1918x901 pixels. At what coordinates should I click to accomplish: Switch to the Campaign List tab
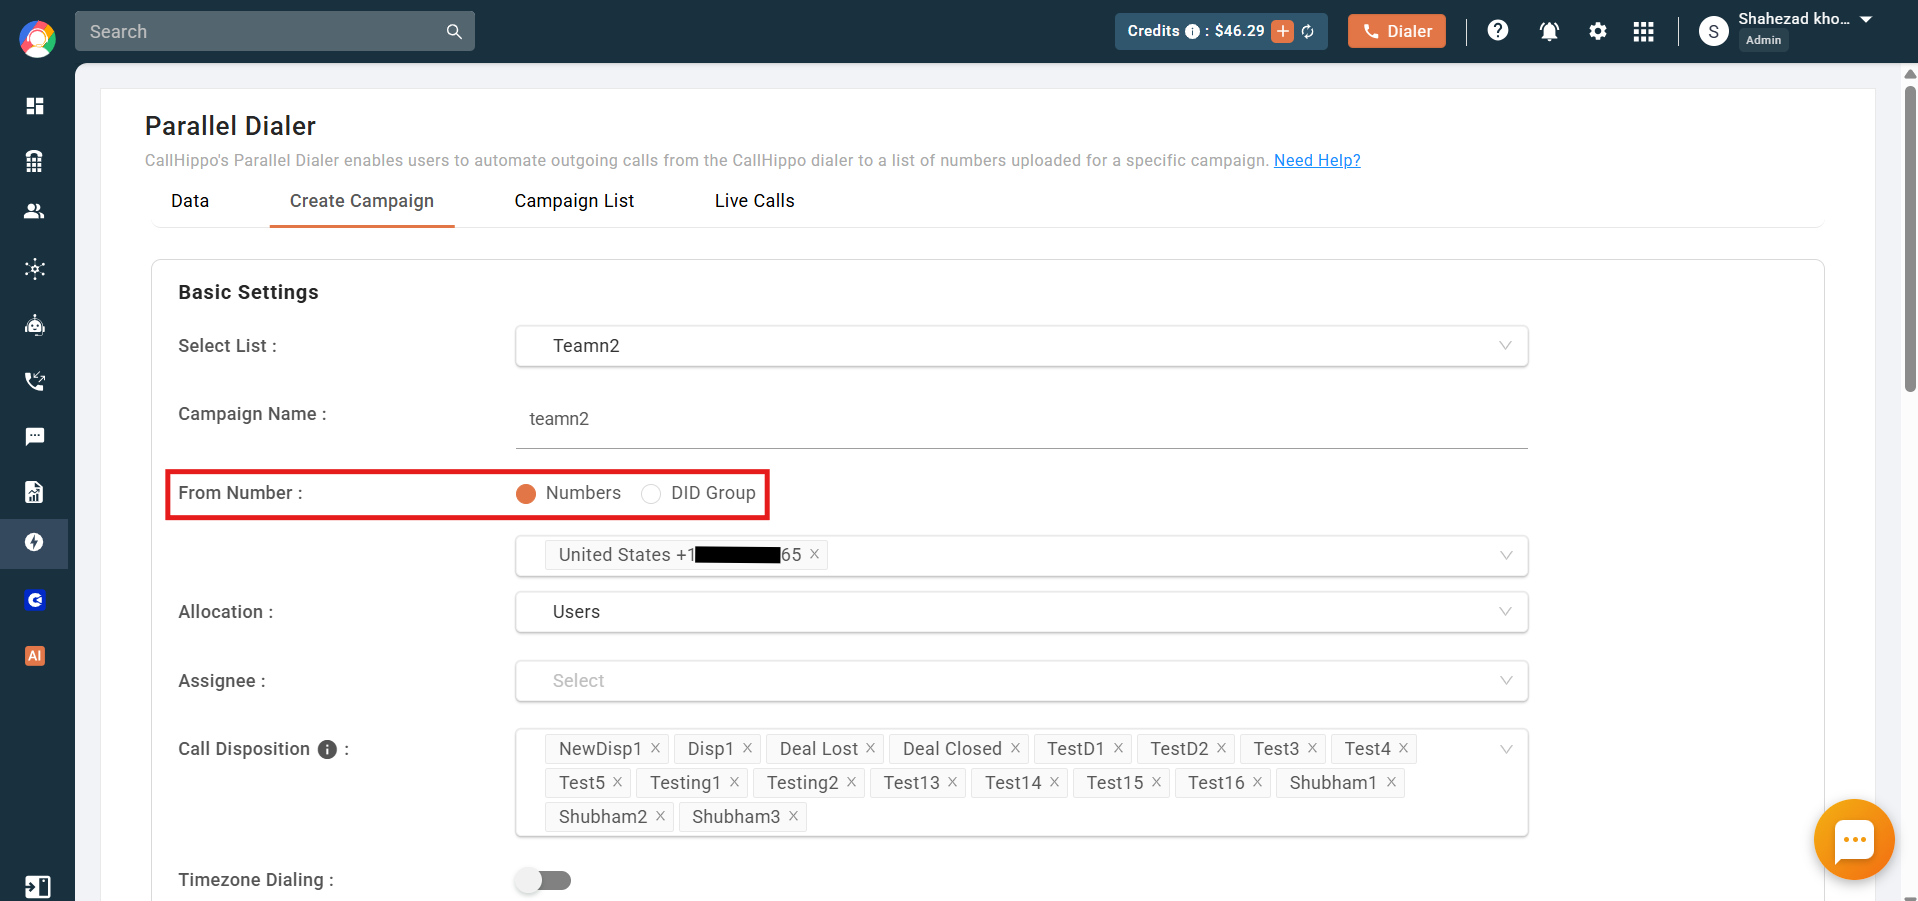tap(574, 201)
